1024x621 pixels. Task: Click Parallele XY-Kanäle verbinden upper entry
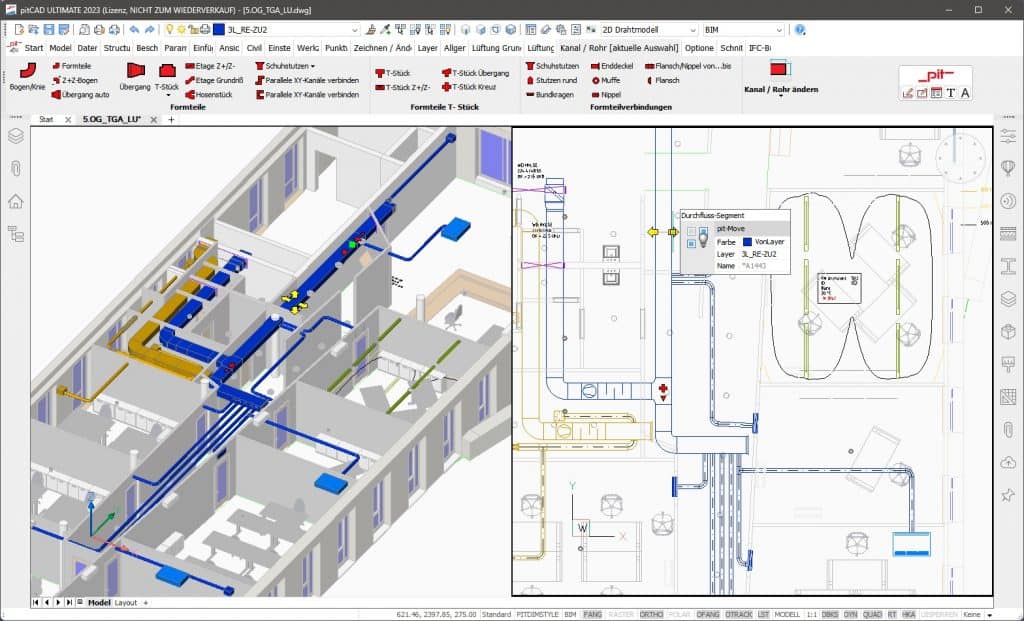(x=307, y=80)
